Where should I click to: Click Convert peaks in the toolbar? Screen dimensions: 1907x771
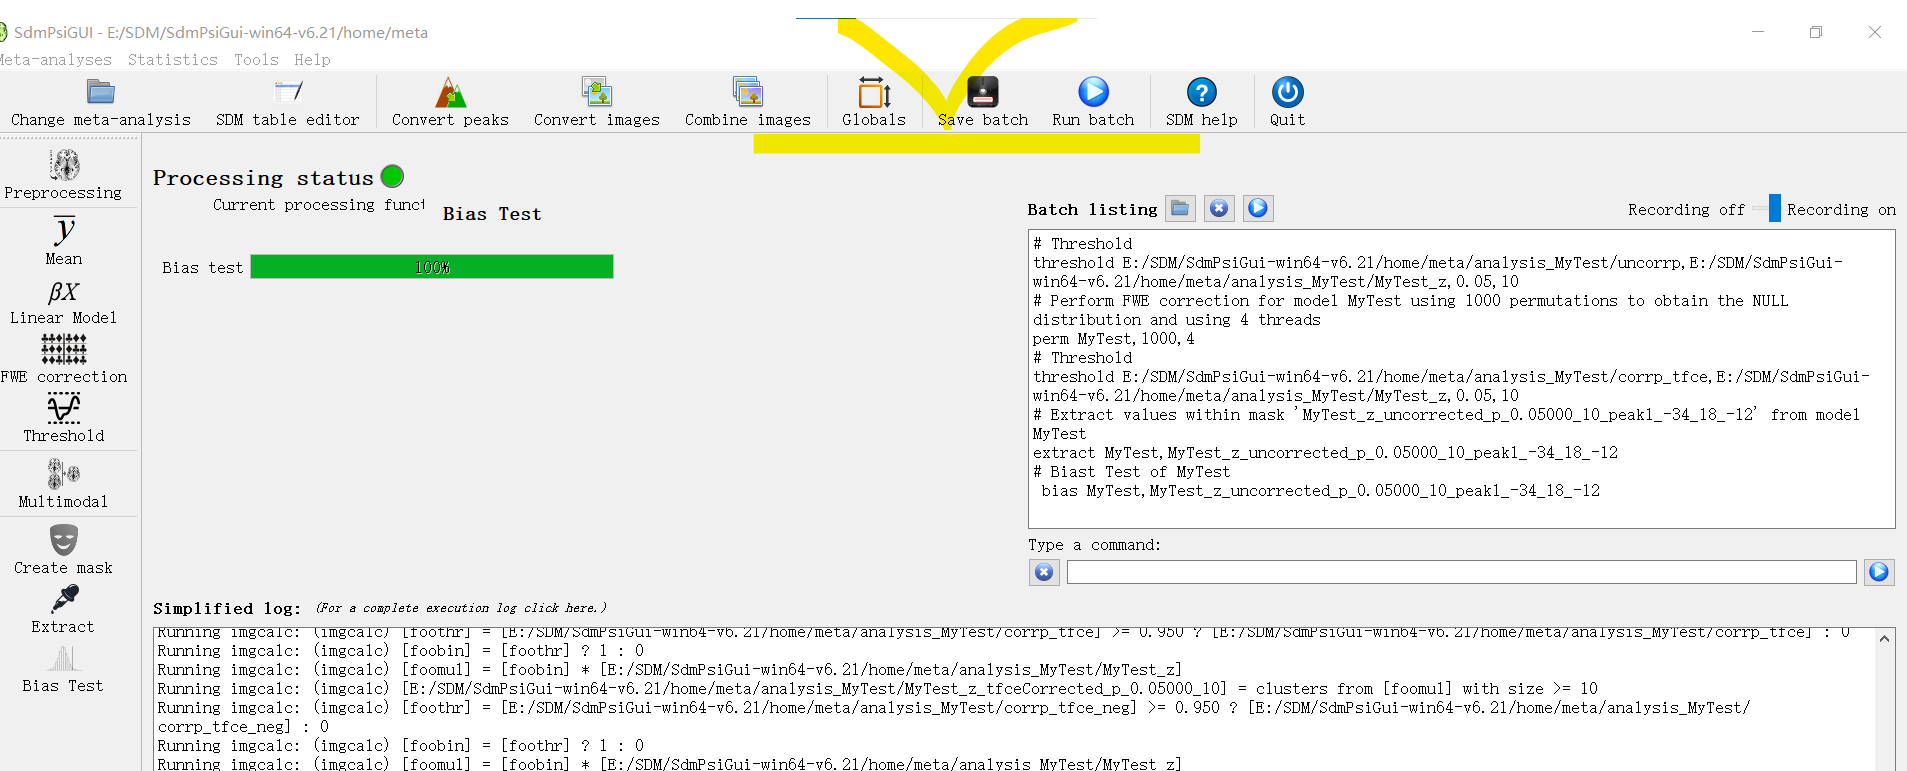tap(450, 103)
